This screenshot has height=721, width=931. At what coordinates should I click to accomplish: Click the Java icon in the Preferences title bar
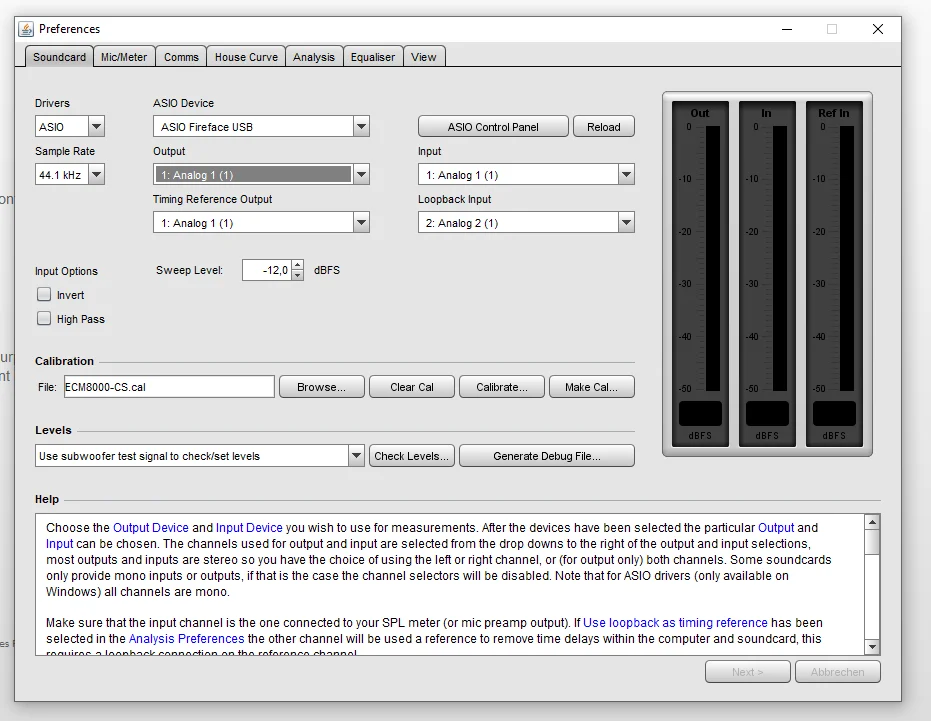tap(26, 29)
